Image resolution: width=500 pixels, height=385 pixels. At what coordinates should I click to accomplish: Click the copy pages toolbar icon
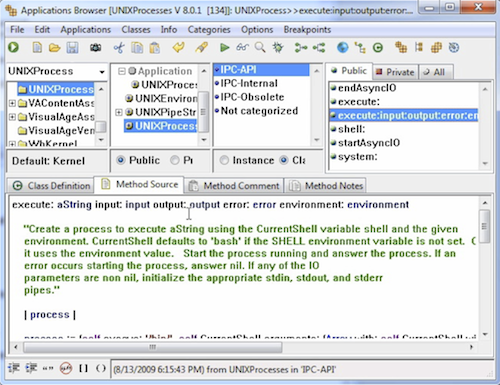pos(137,48)
